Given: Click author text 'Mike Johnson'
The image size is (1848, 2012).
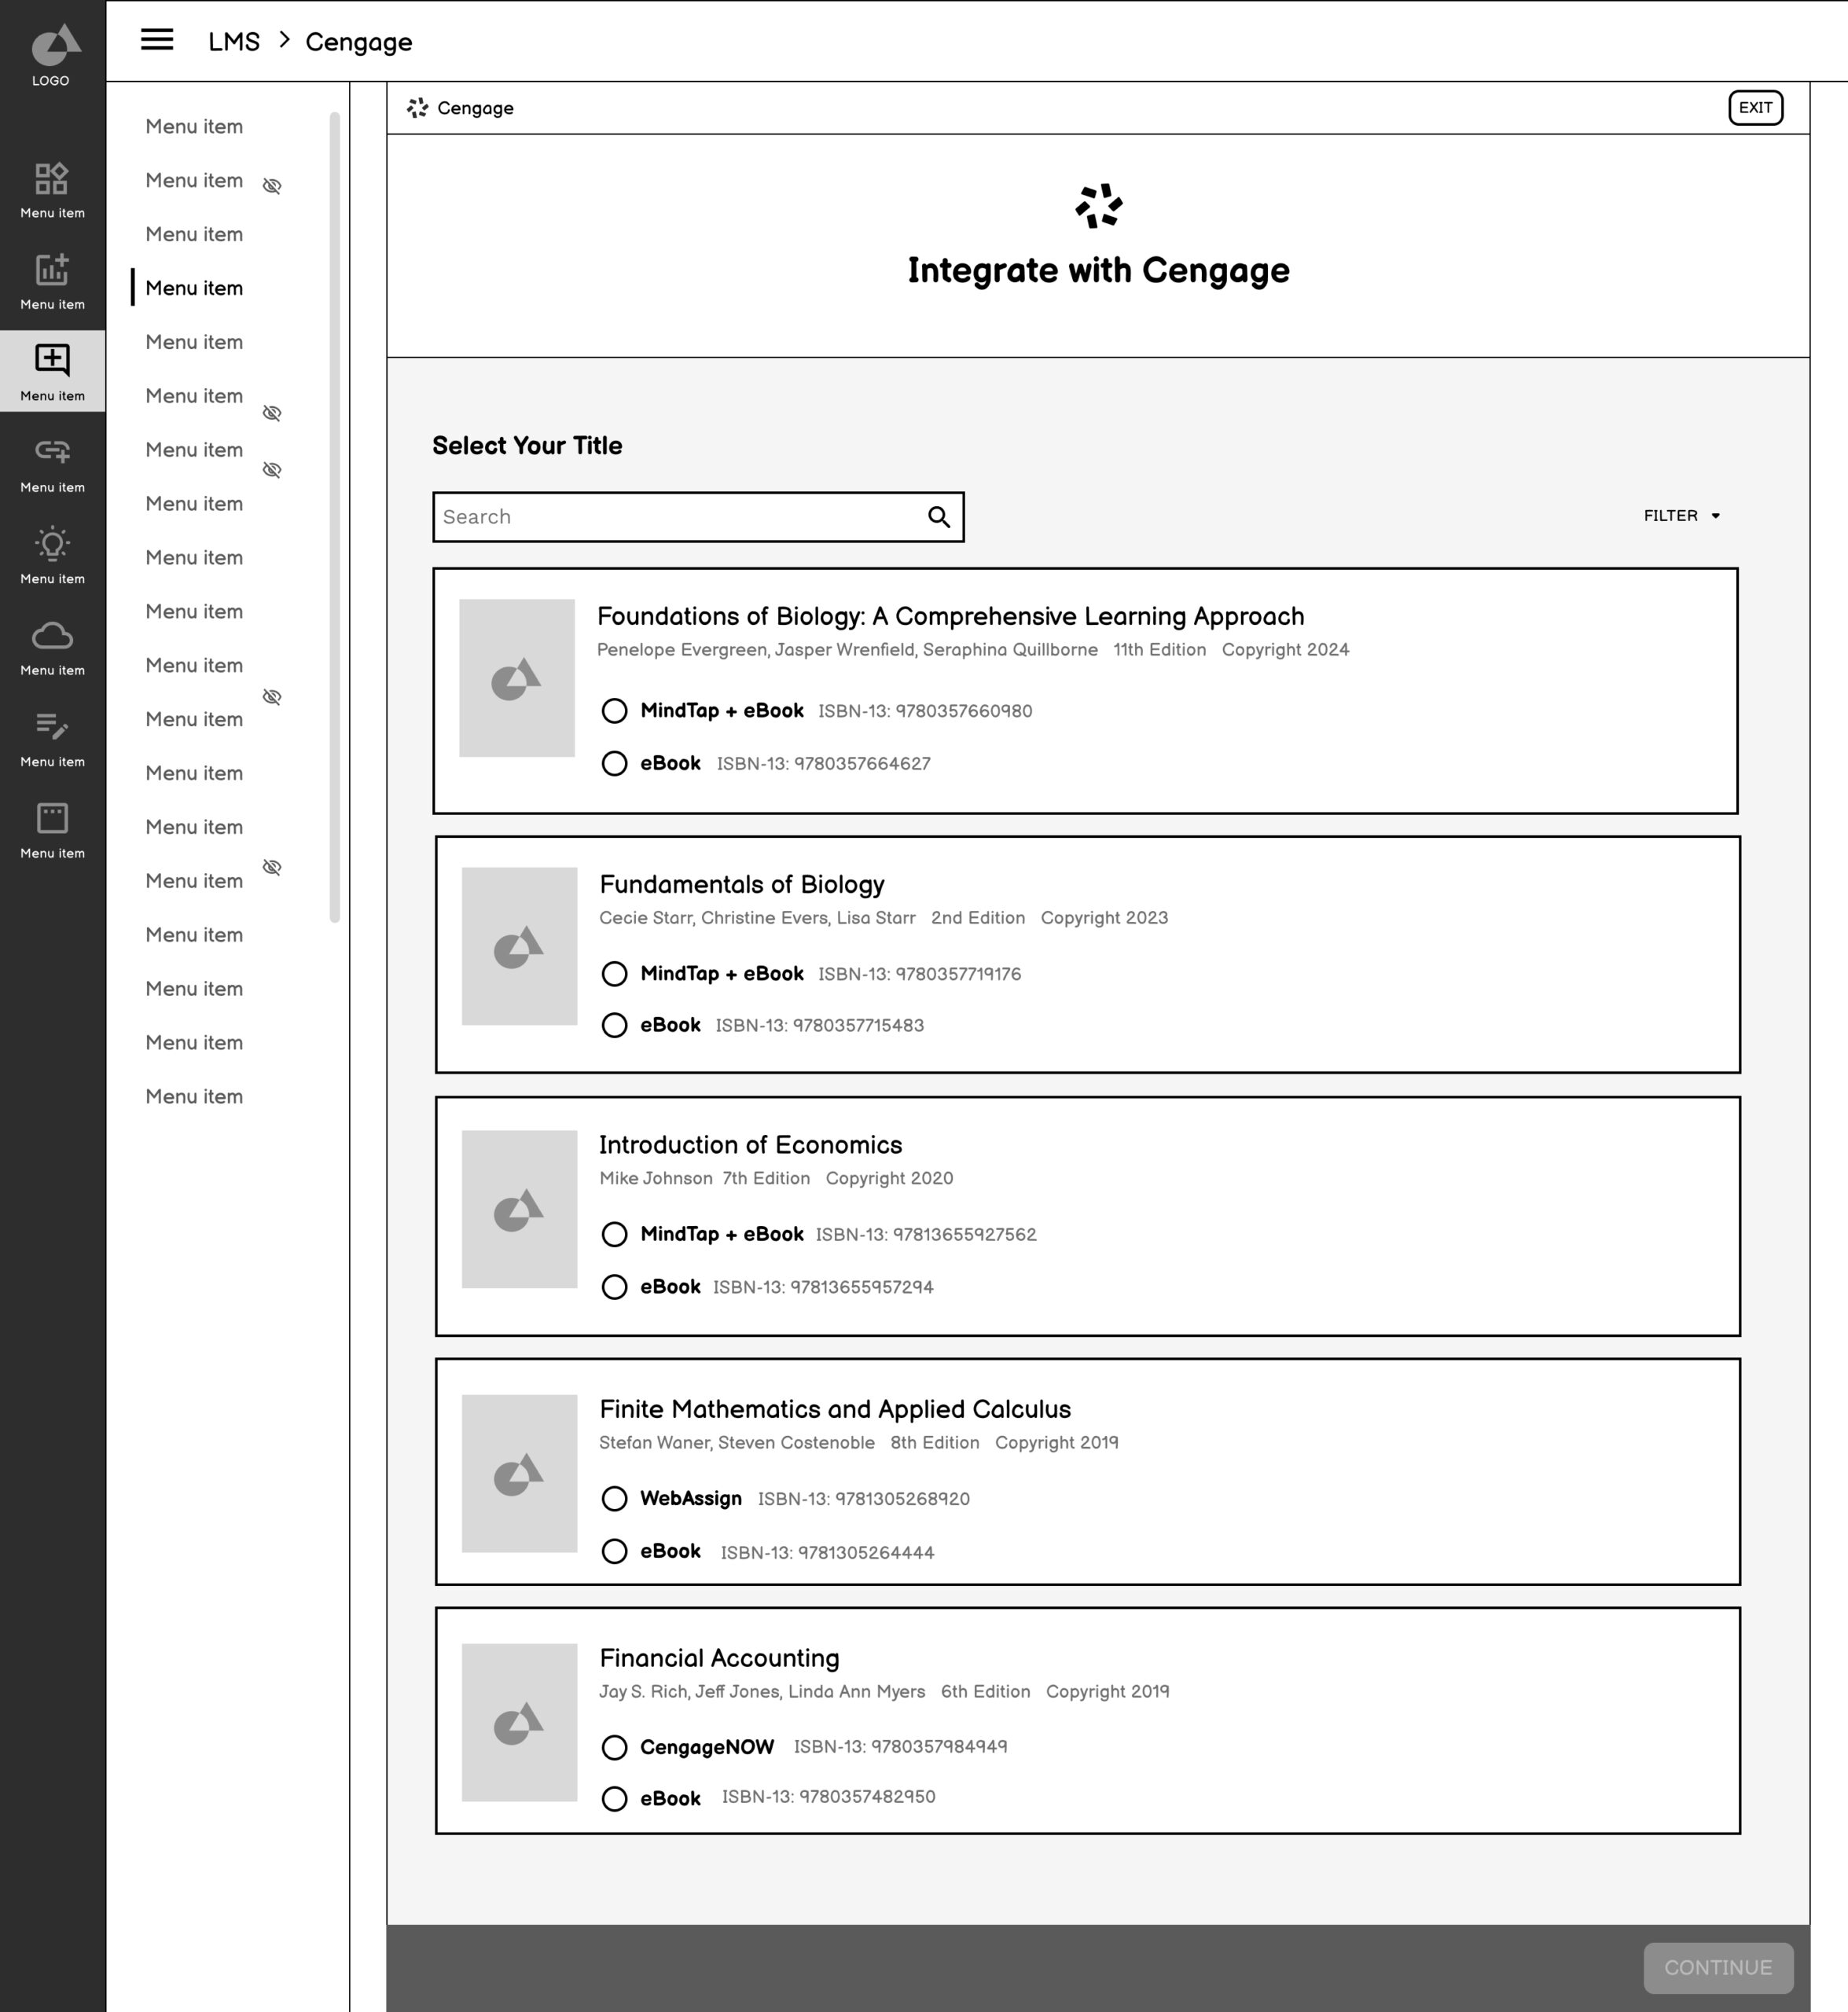Looking at the screenshot, I should [655, 1179].
